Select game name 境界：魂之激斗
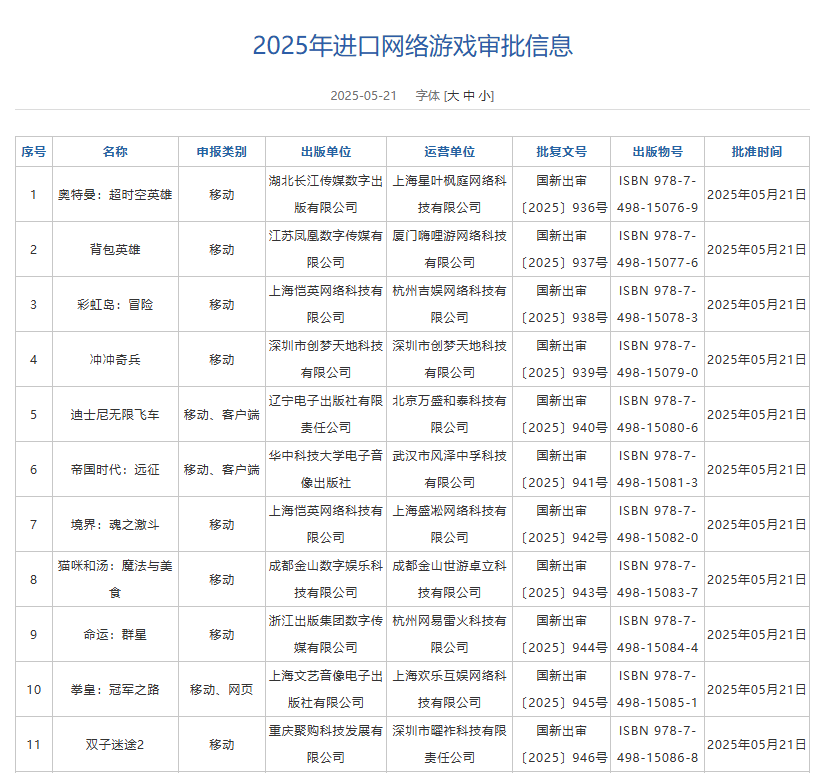 coord(115,524)
